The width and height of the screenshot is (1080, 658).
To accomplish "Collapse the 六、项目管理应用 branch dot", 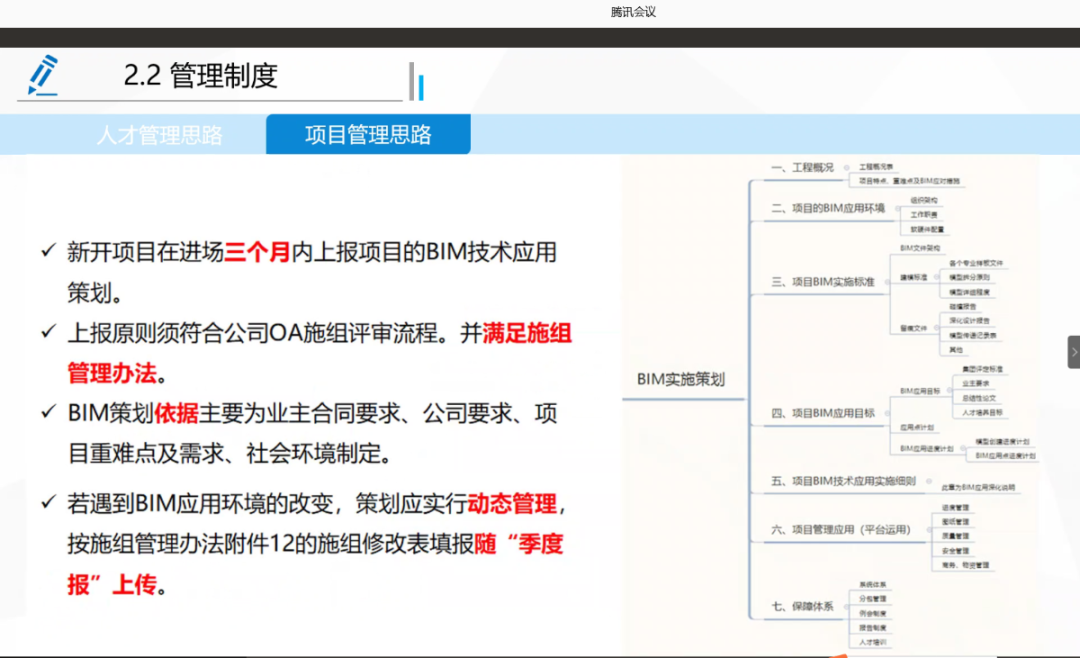I will pos(929,529).
